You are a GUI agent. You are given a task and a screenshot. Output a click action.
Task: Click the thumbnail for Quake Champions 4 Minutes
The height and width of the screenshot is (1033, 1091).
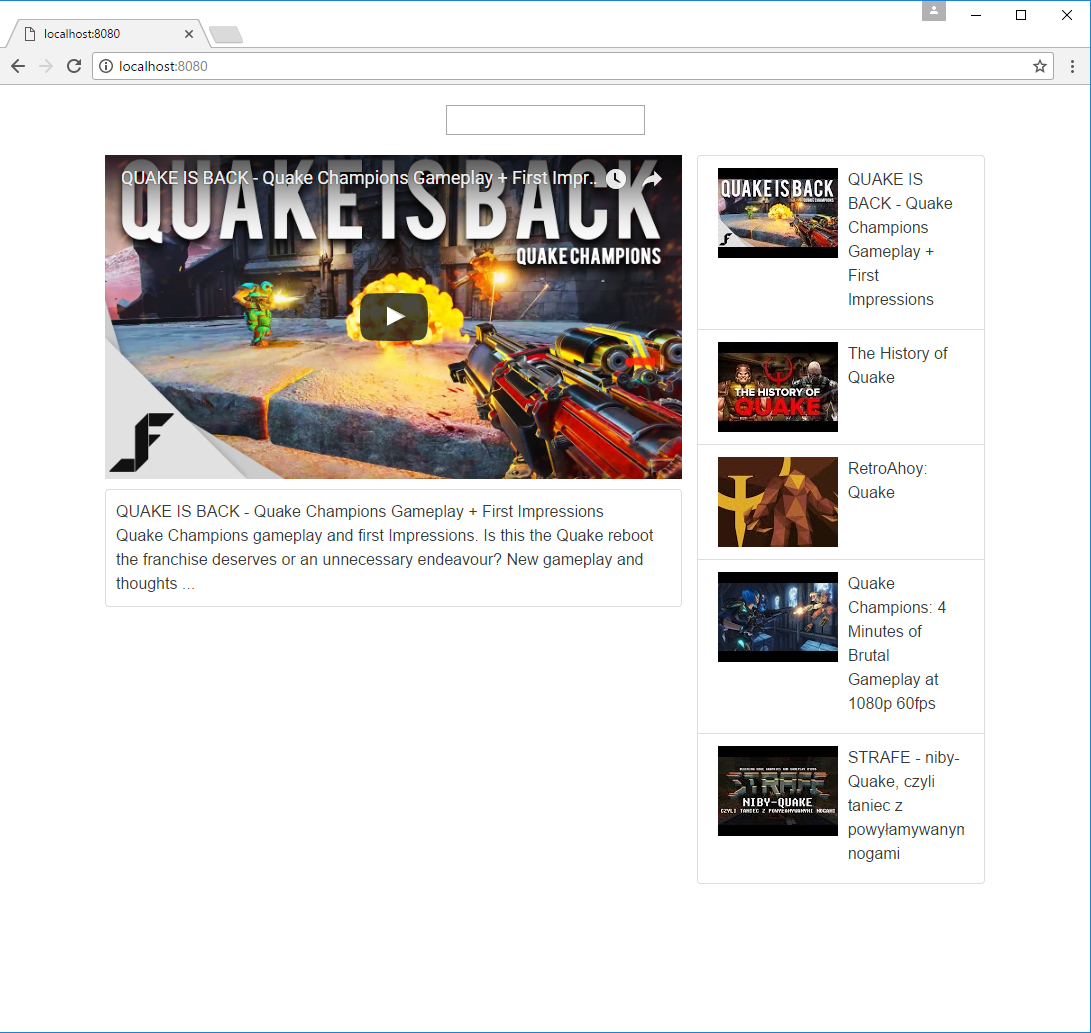coord(777,617)
